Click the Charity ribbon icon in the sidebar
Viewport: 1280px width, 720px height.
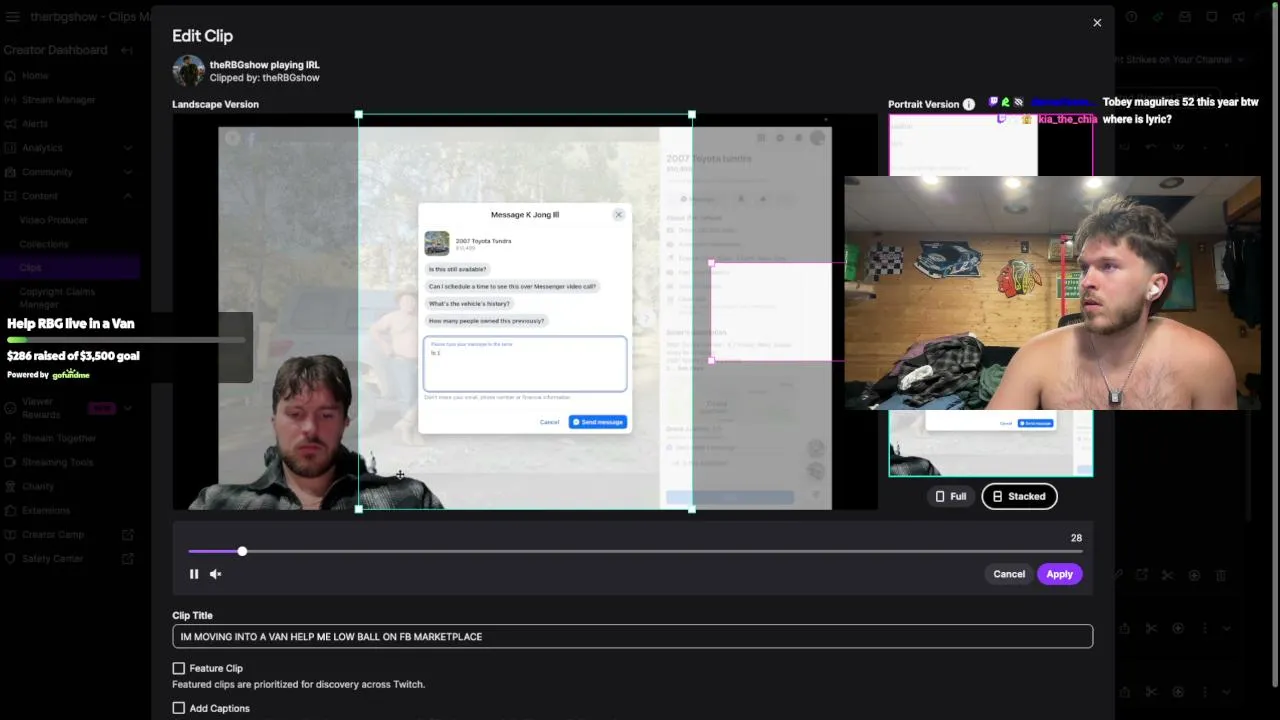pyautogui.click(x=9, y=486)
